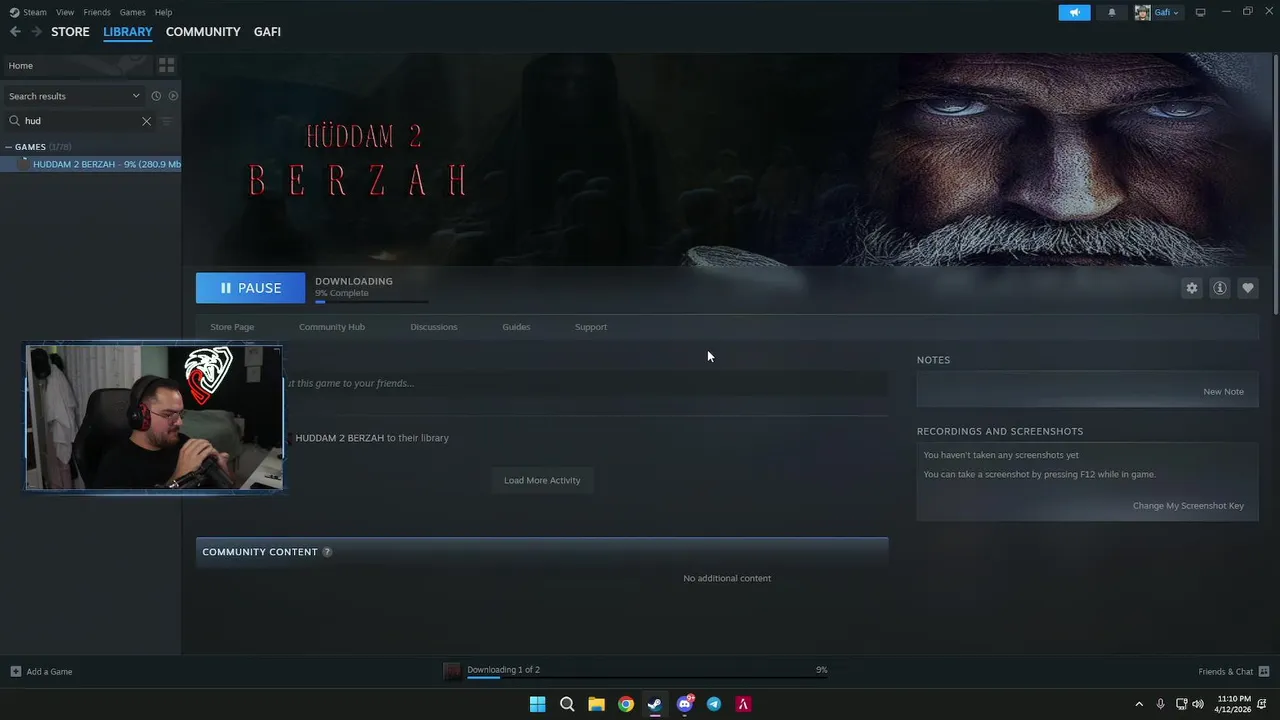Expand the Gafi account dropdown

(1176, 13)
